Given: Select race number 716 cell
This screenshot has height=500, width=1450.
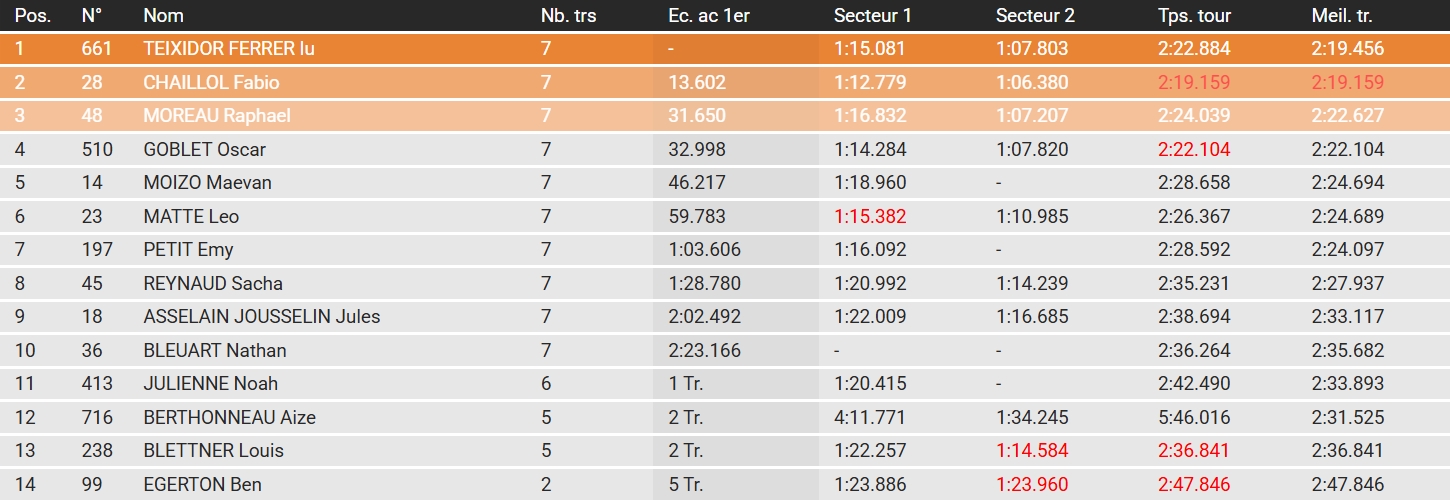Looking at the screenshot, I should (97, 417).
